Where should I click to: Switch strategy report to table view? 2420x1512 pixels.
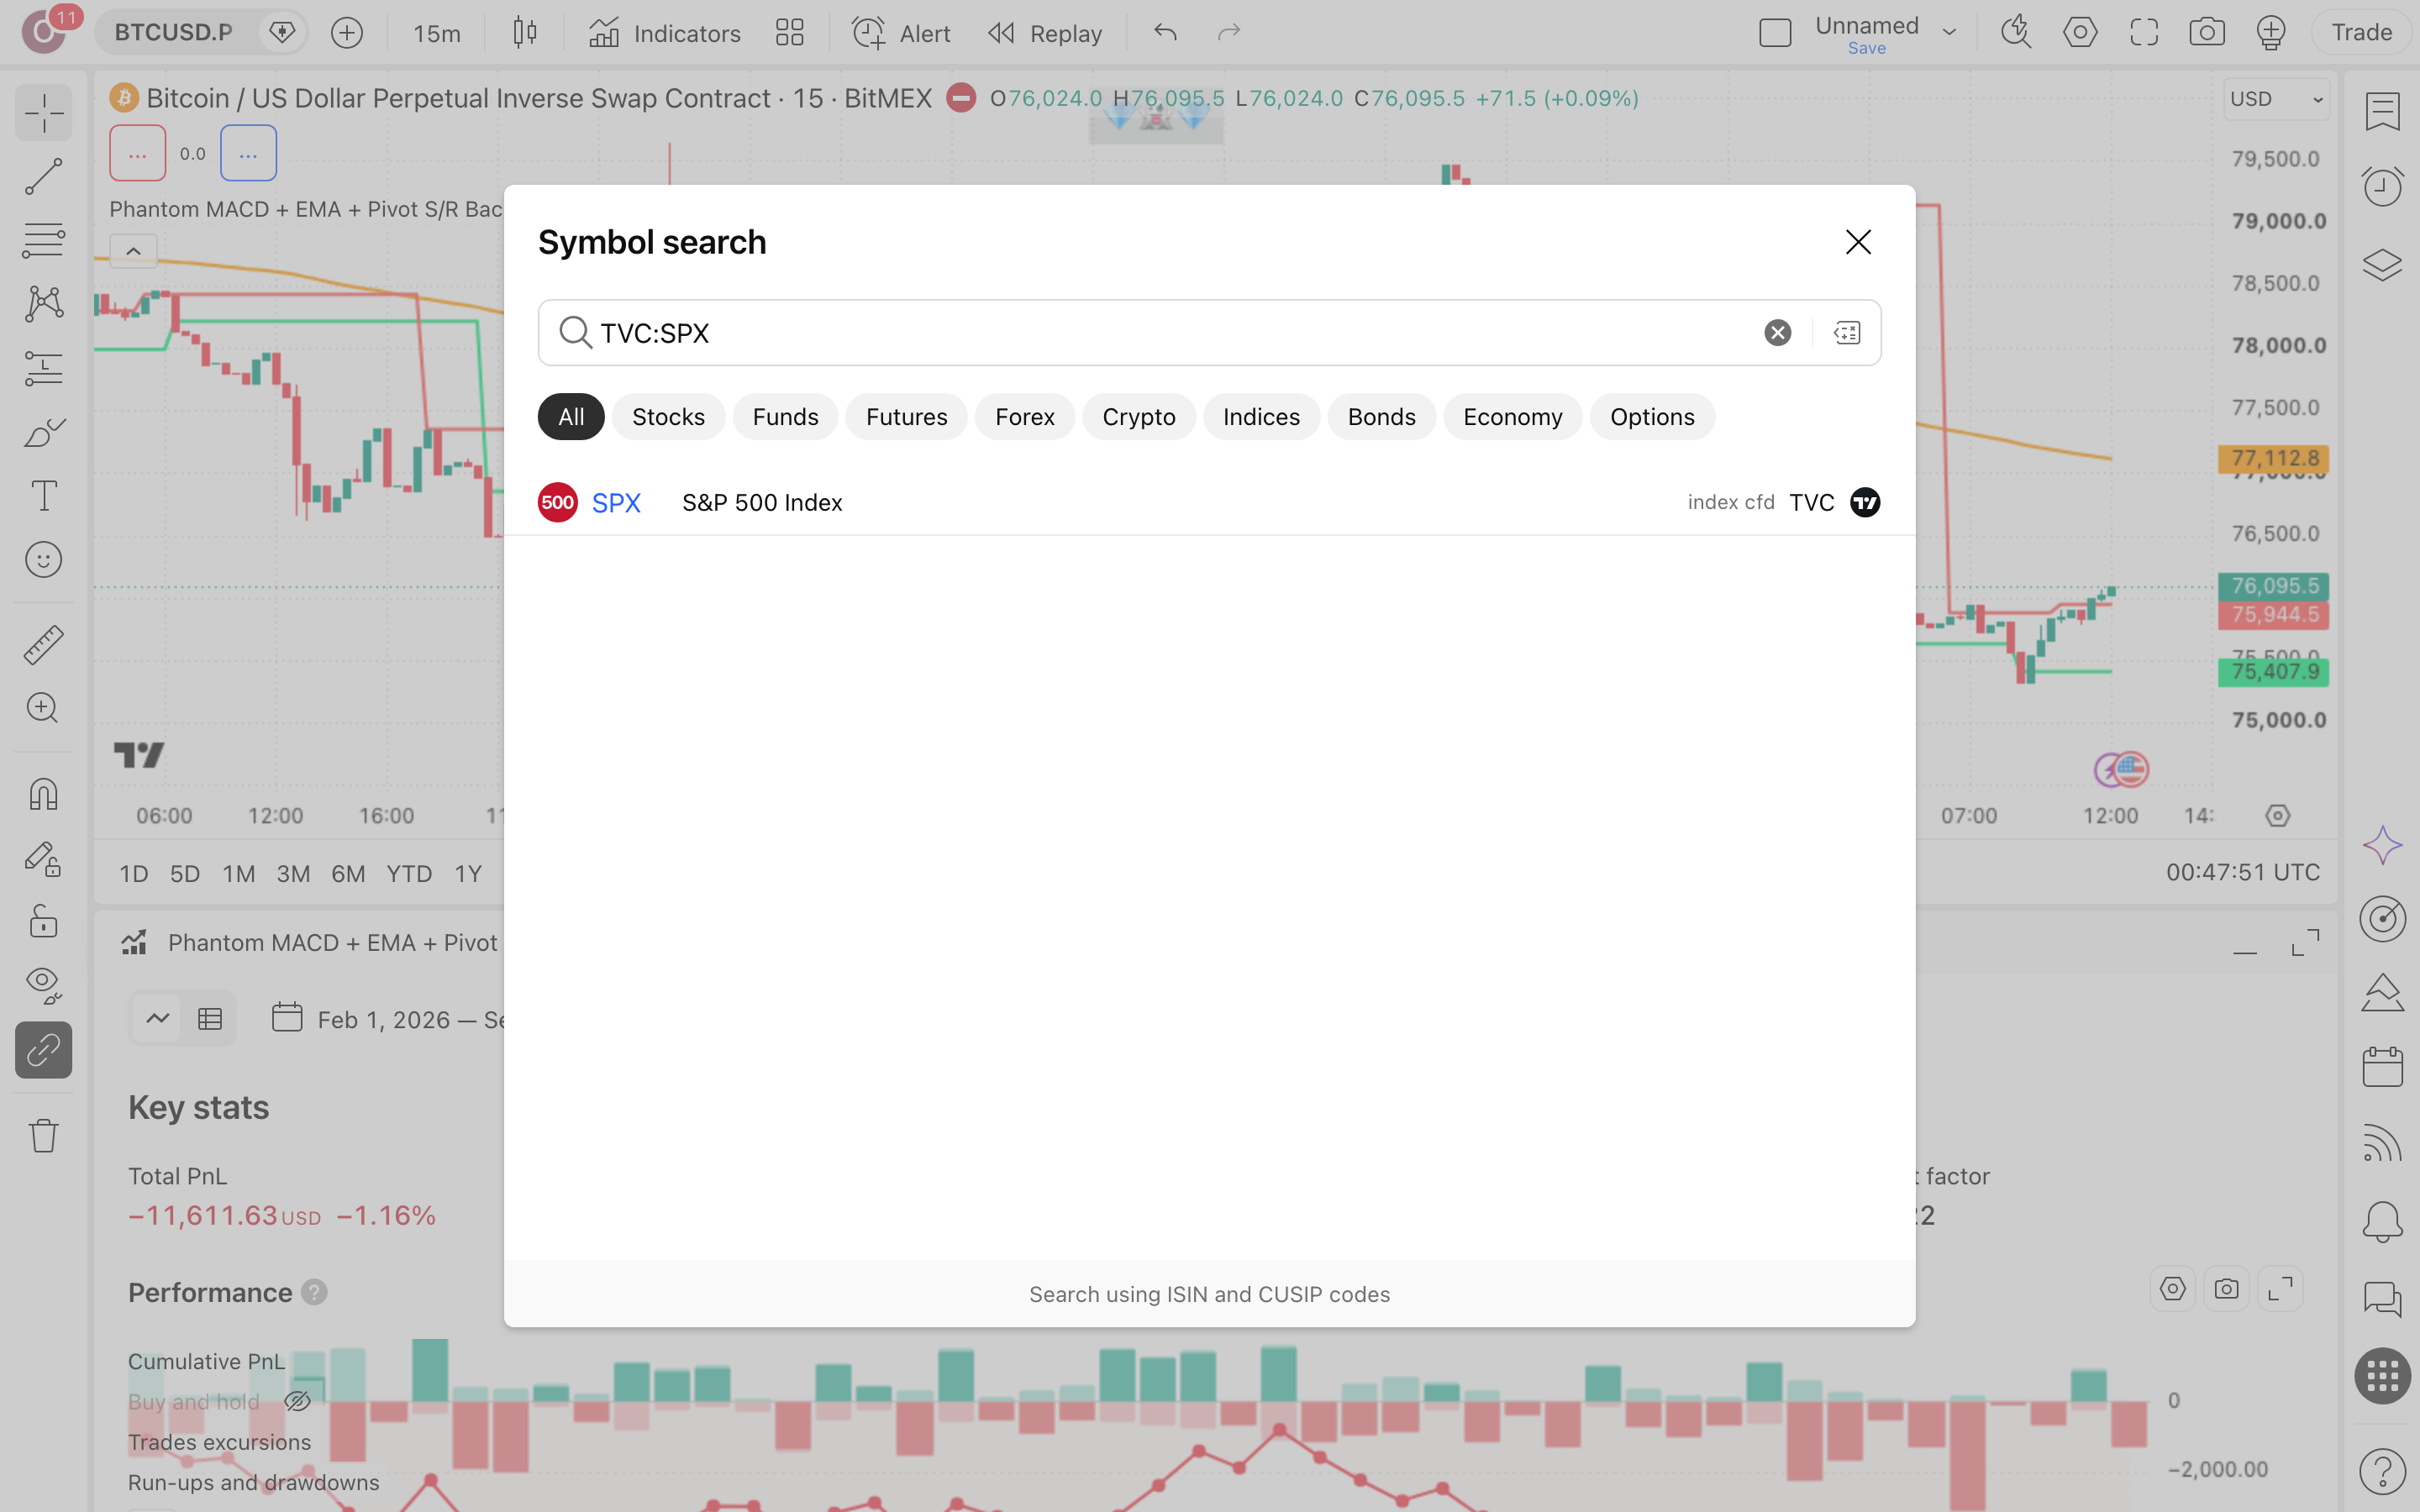coord(210,1019)
